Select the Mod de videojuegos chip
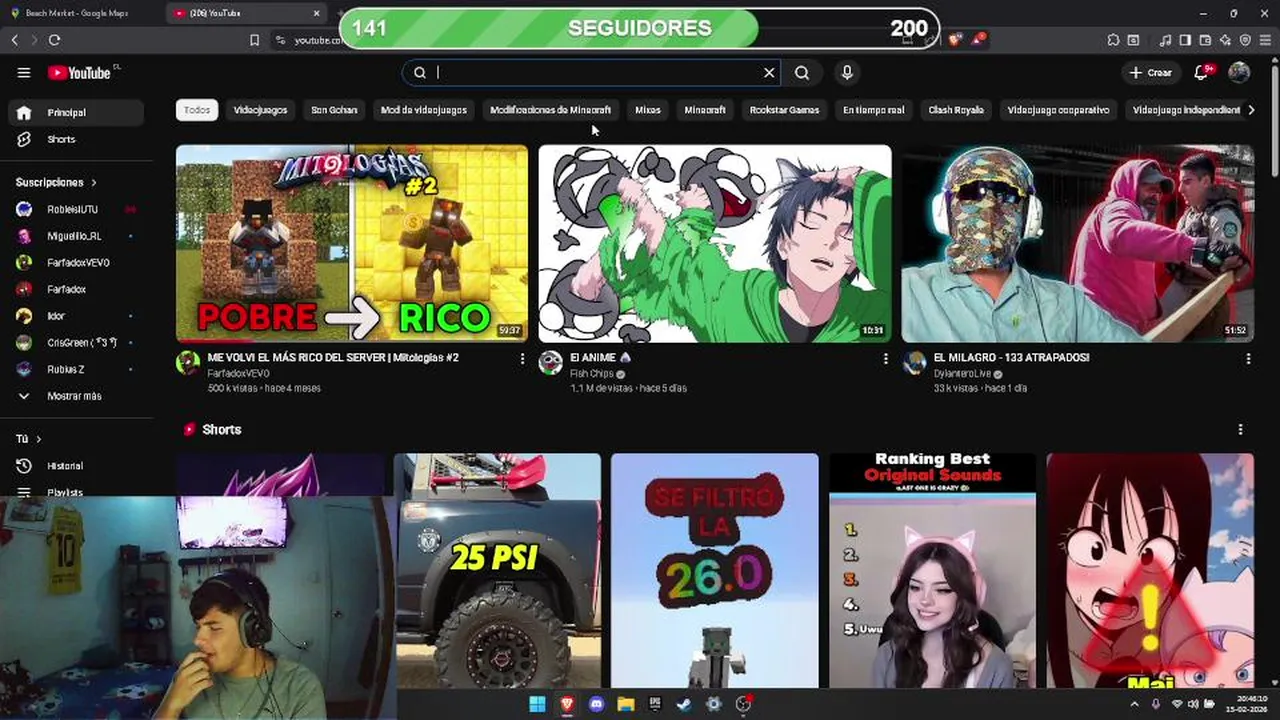1280x720 pixels. 424,110
